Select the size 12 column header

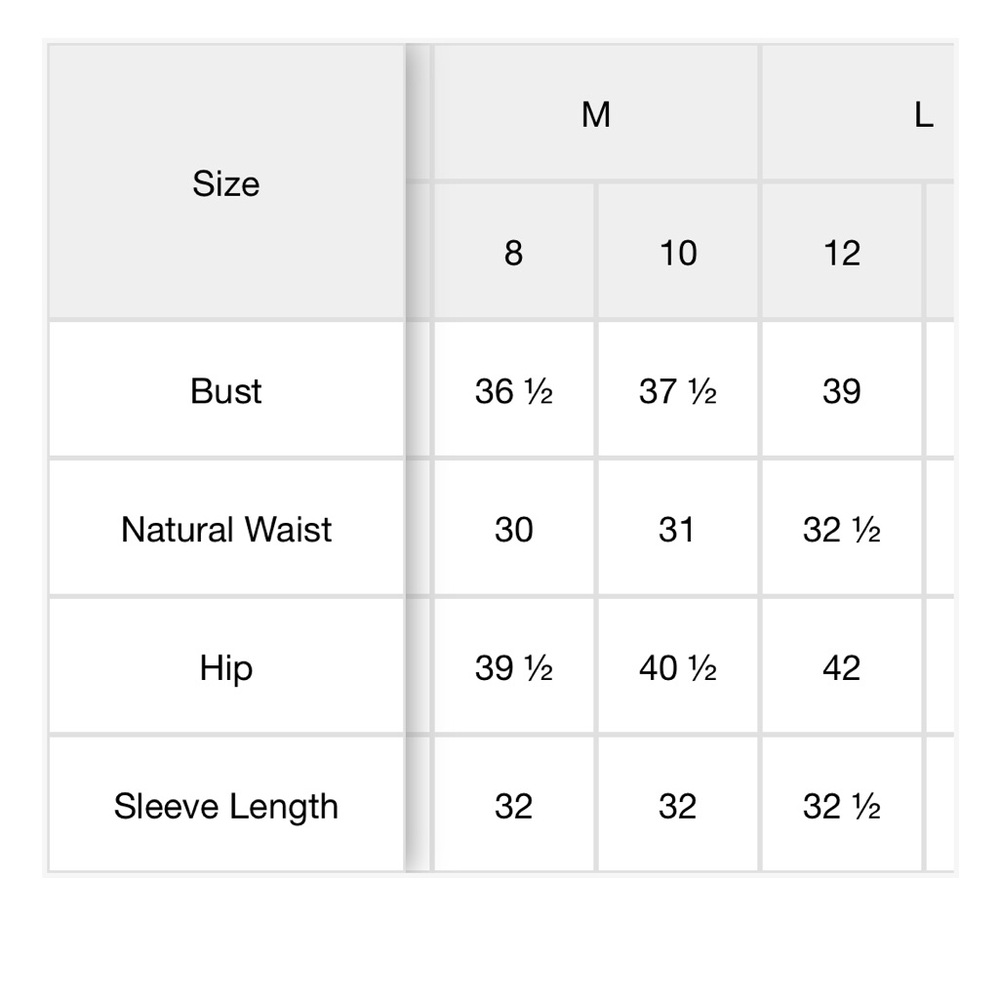coord(842,251)
